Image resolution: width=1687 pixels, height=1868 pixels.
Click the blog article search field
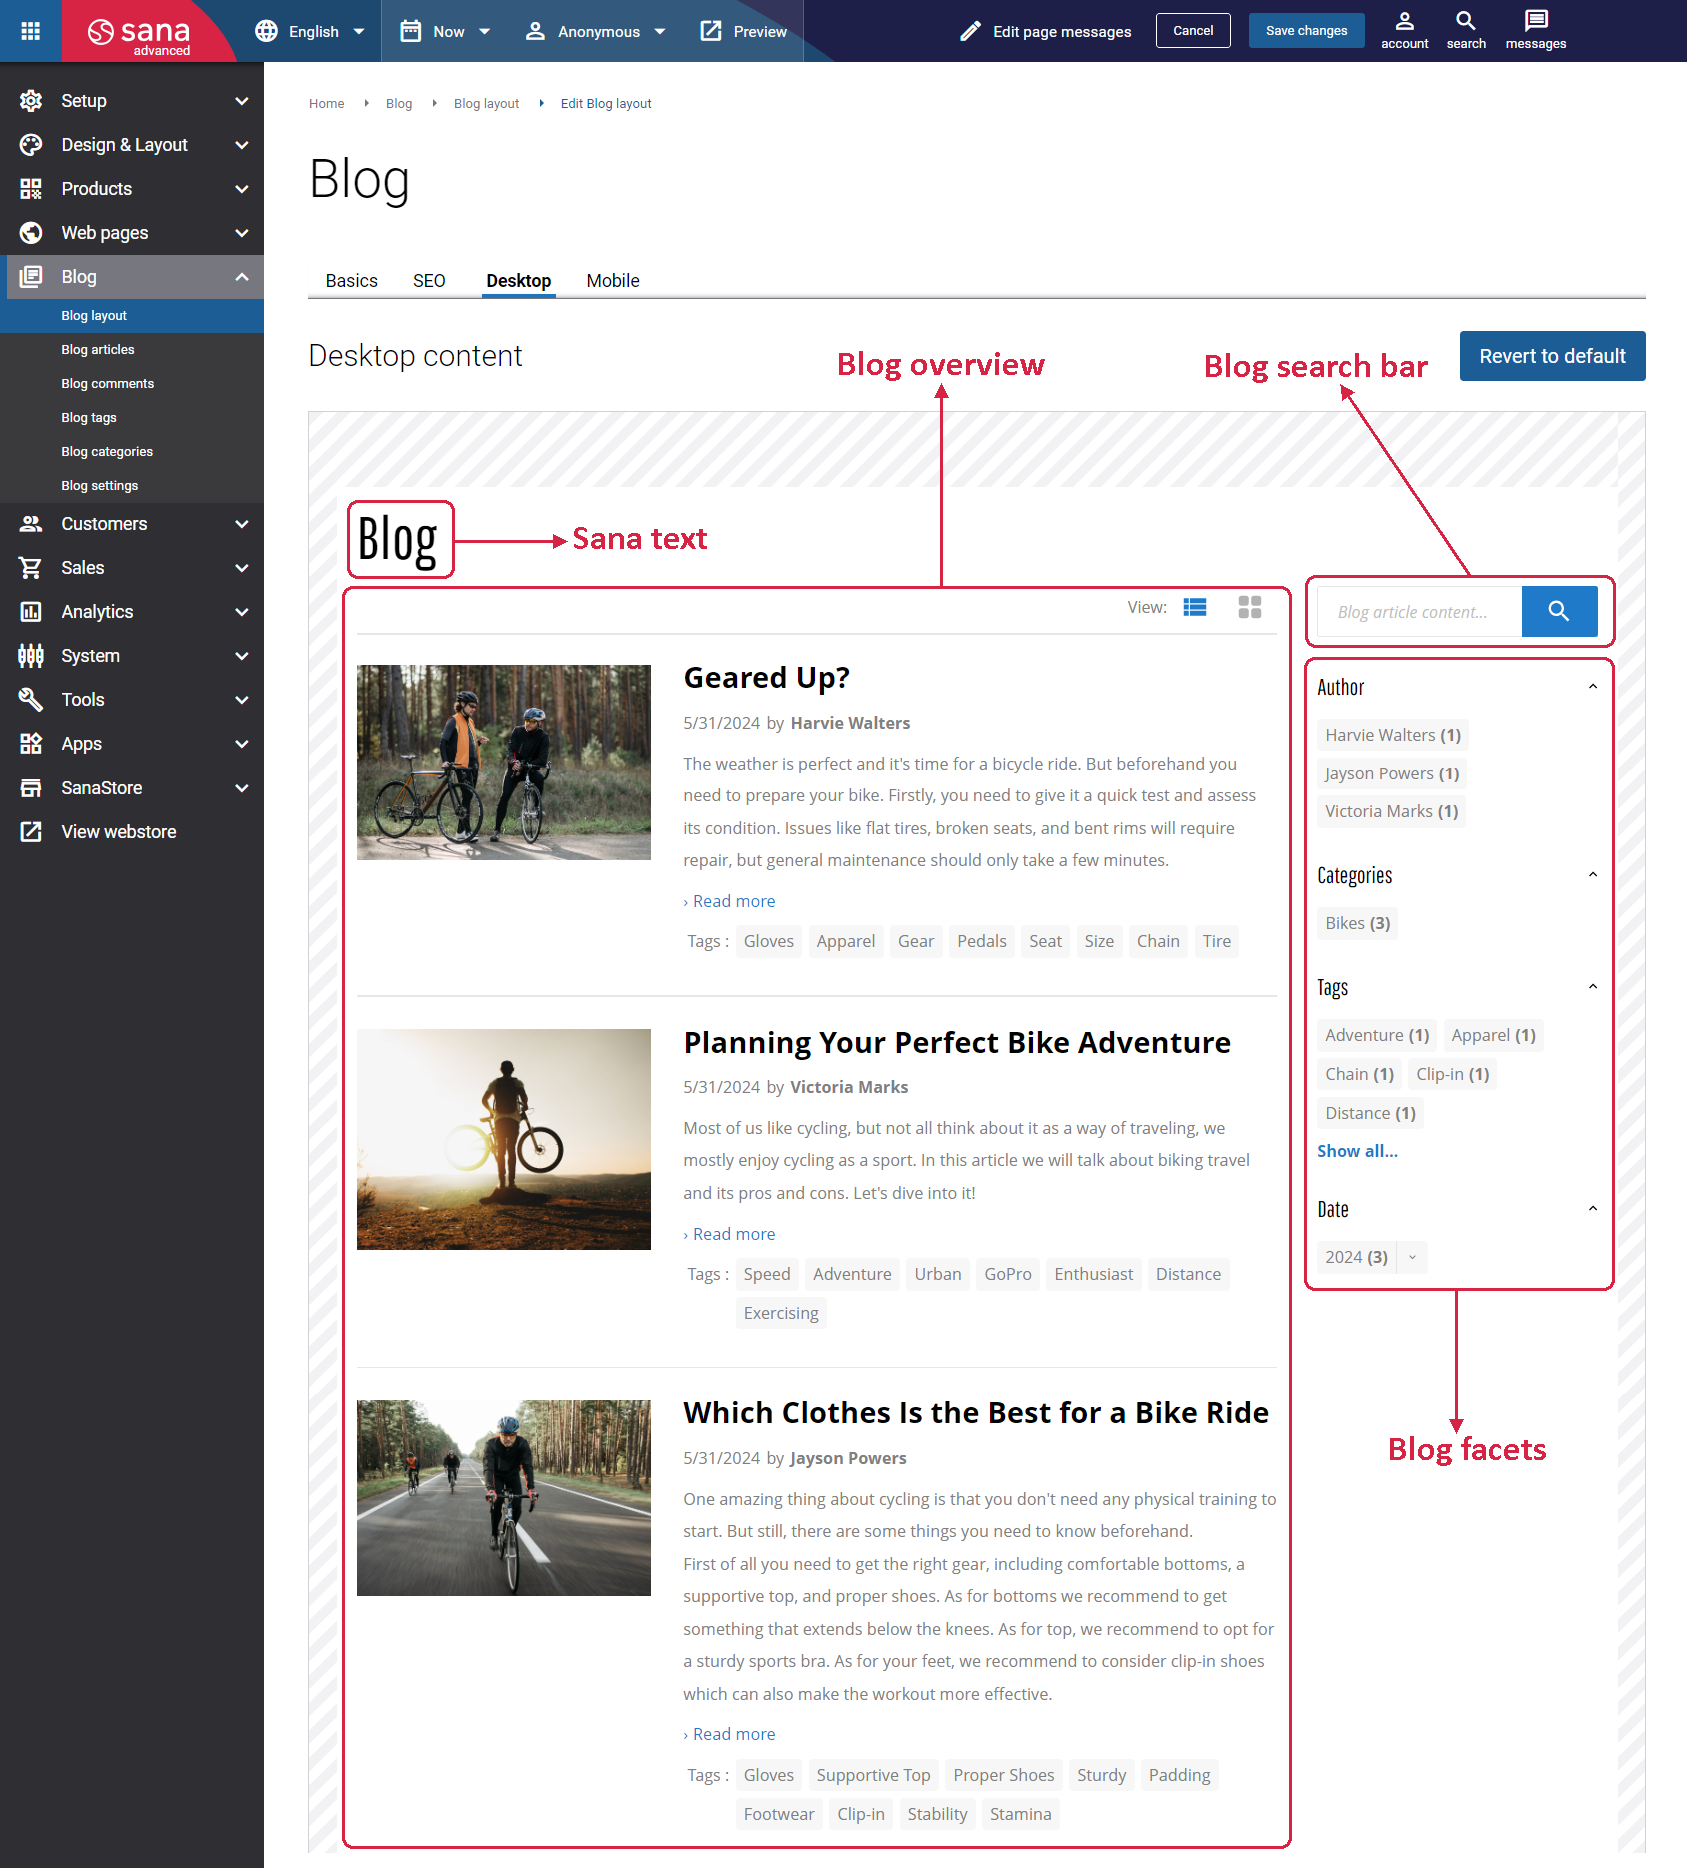pos(1418,611)
